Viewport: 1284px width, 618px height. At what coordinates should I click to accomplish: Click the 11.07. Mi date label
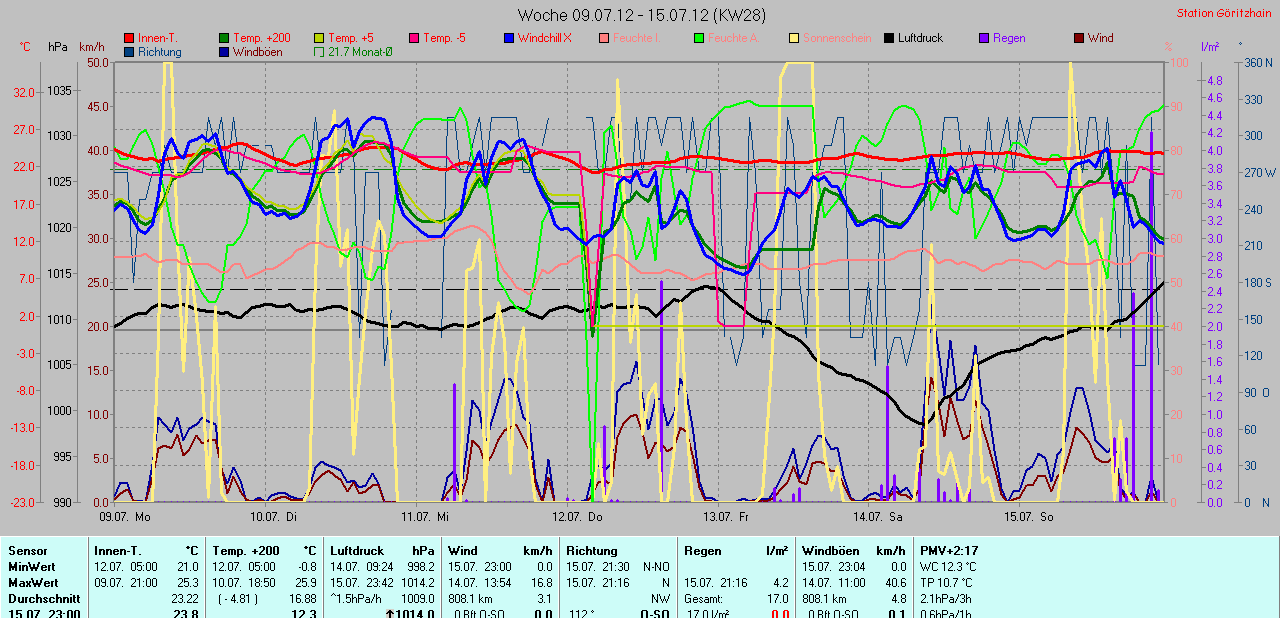tap(425, 517)
